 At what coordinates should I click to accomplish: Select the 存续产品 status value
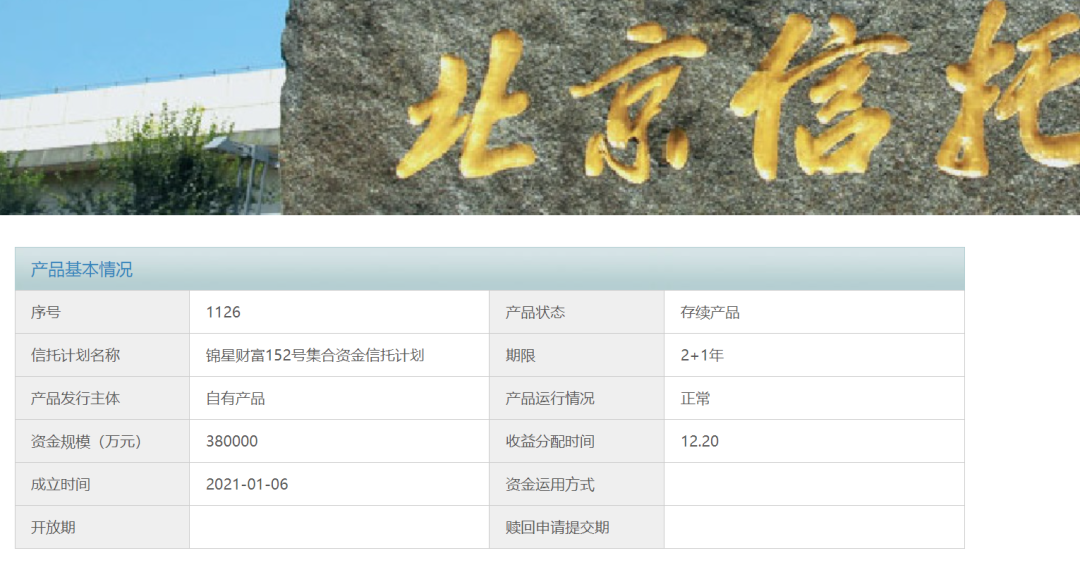pos(710,313)
